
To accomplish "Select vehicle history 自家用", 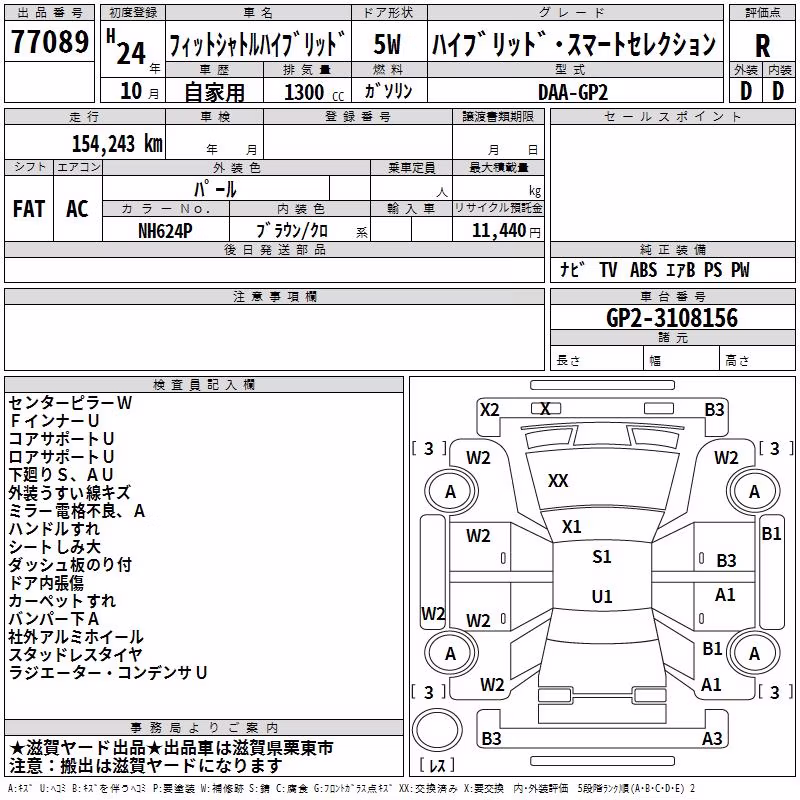I will [214, 92].
